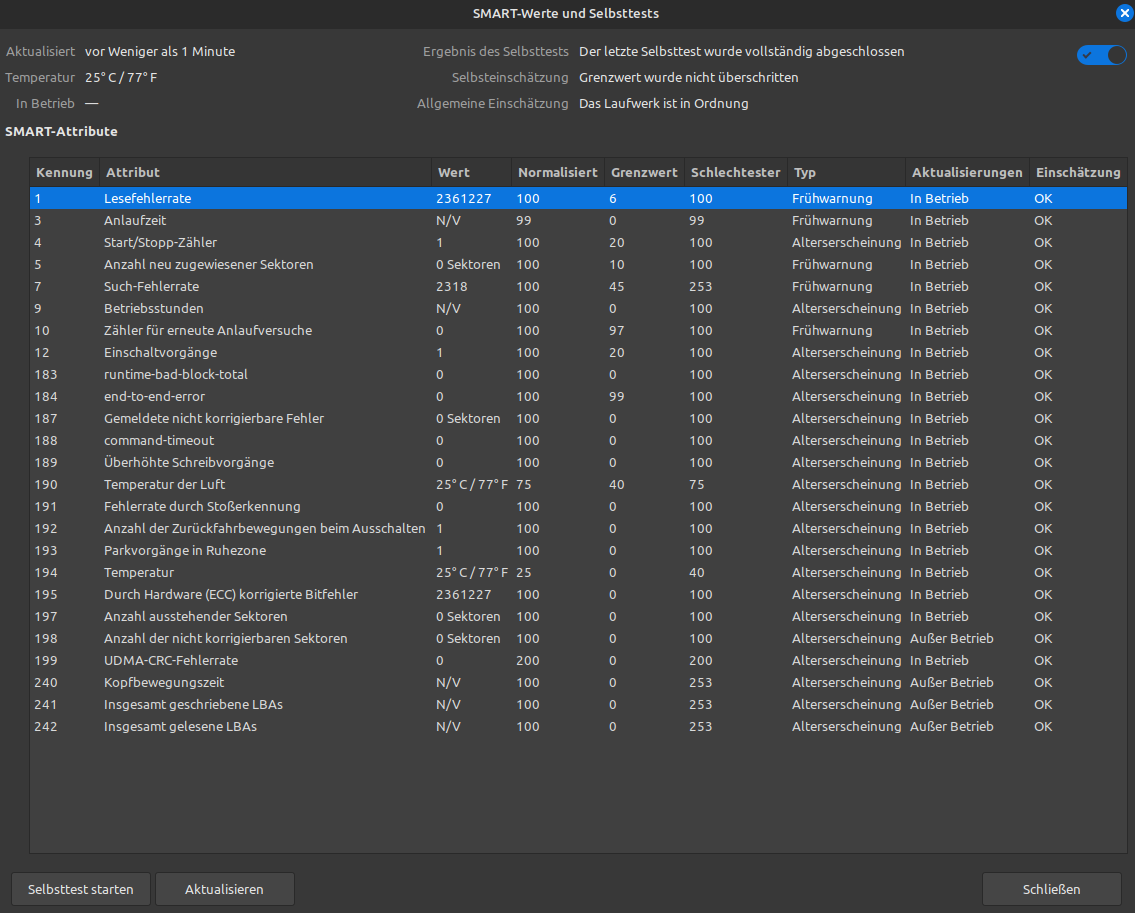Click 'Das Laufwerk ist in Ordnung' text
1135x913 pixels.
664,104
